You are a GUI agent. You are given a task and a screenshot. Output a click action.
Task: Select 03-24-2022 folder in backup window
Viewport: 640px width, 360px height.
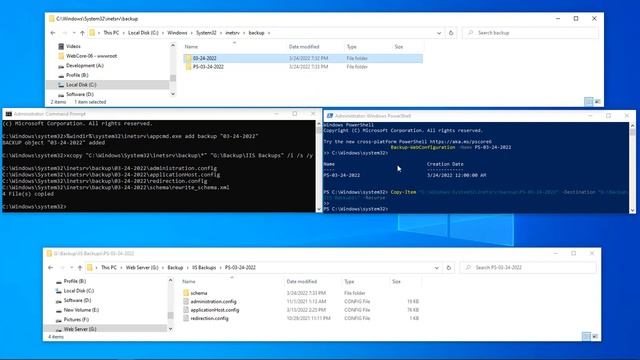point(303,58)
